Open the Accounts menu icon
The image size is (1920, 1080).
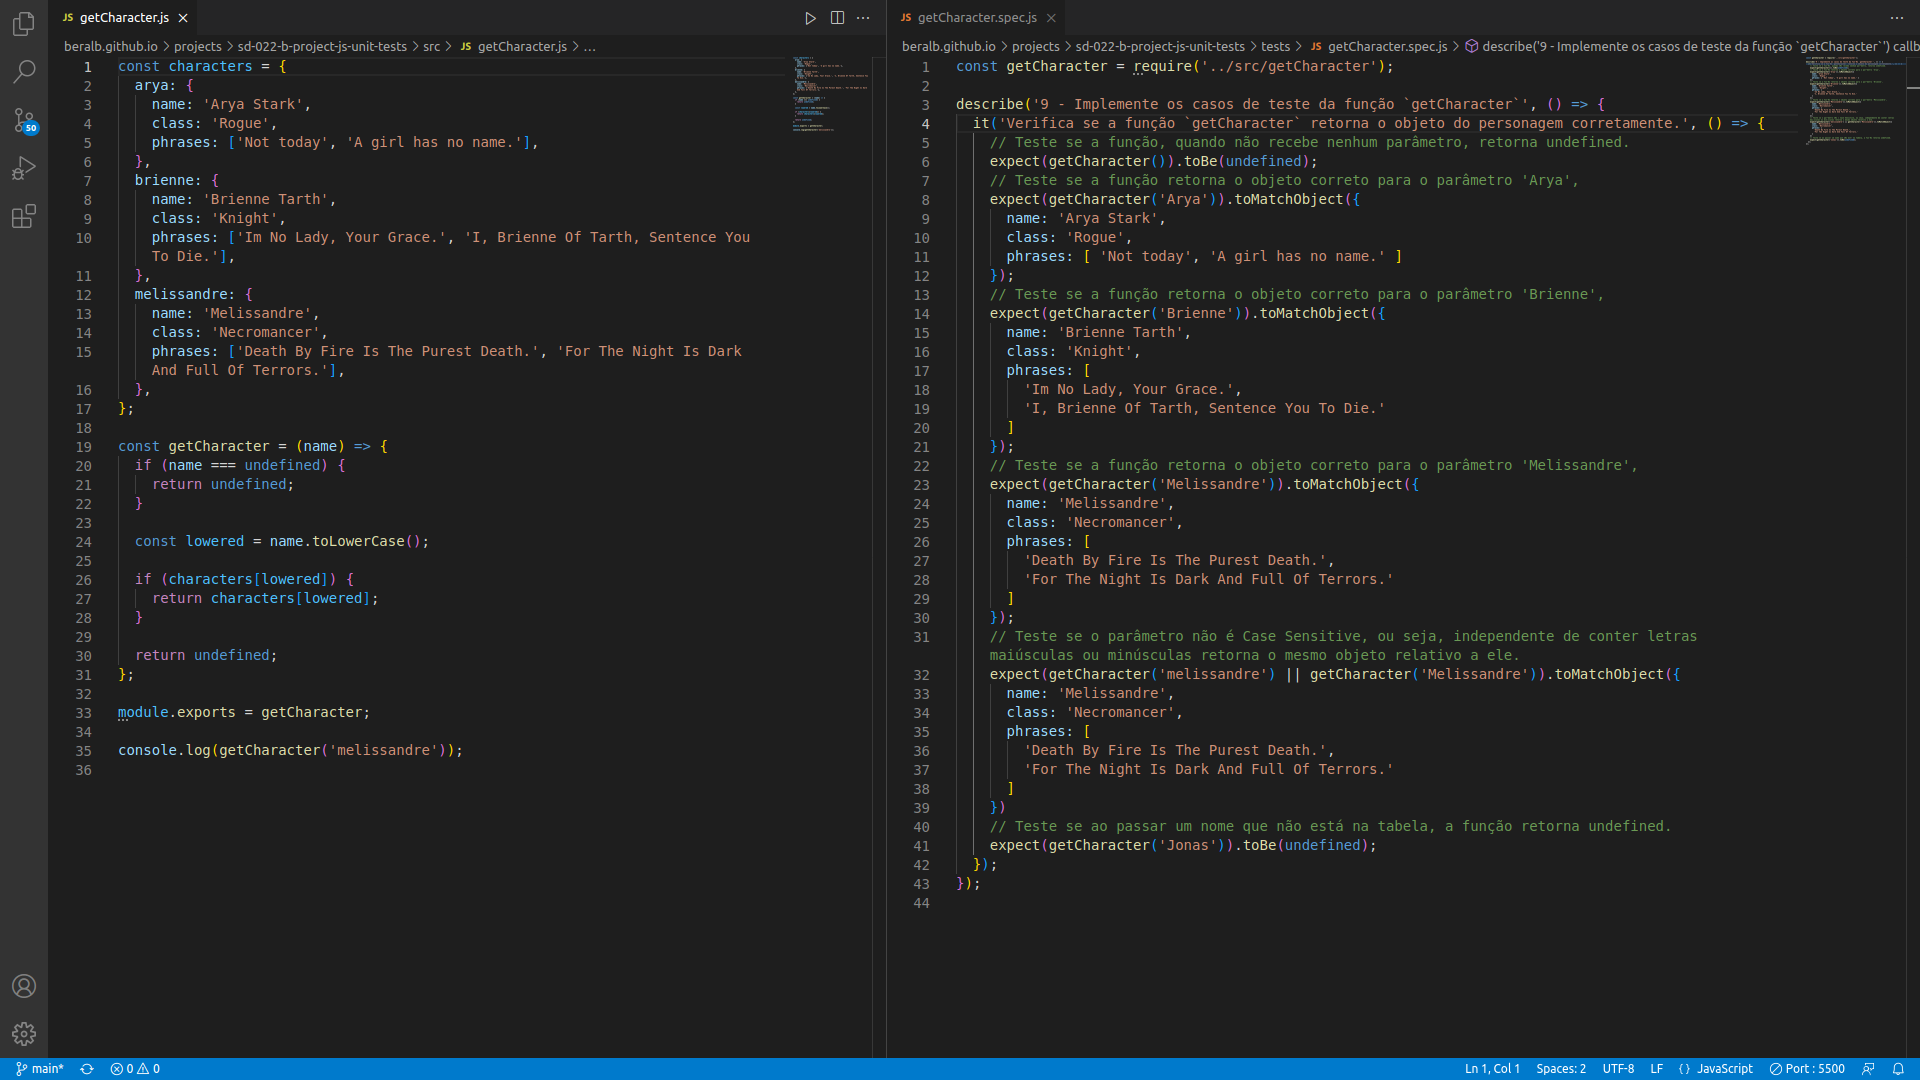pyautogui.click(x=24, y=986)
